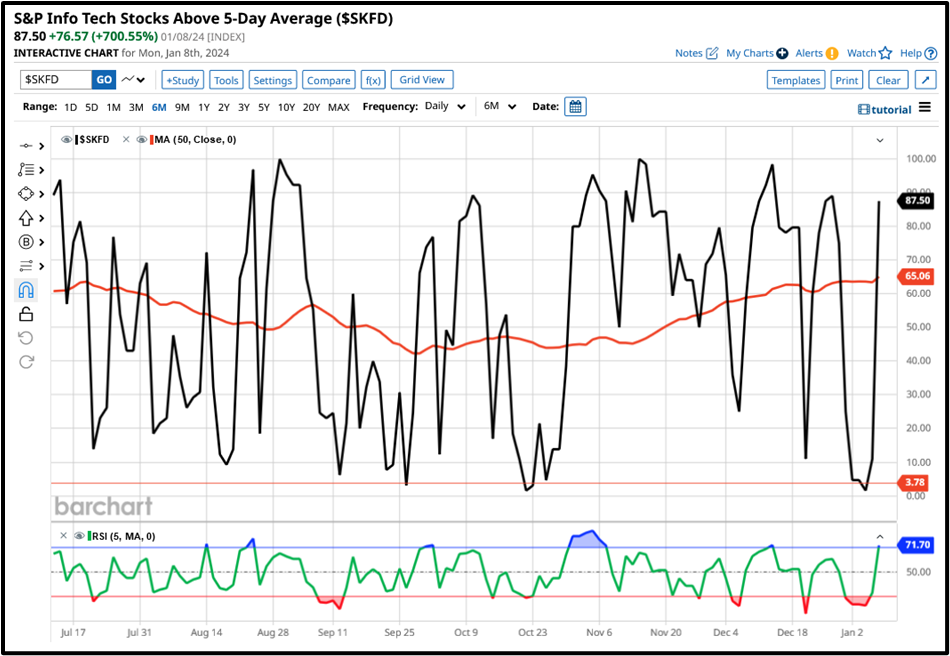Viewport: 950px width, 656px height.
Task: Select the up-arrow annotation tool
Action: 26,218
